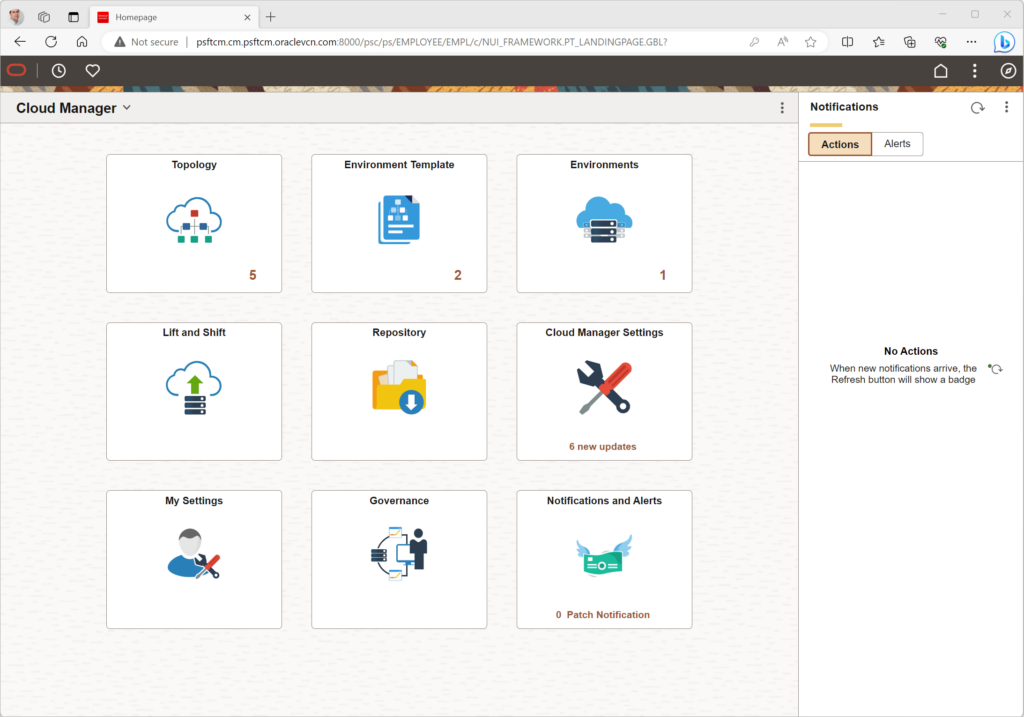Open the My Settings user icon
This screenshot has width=1024, height=717.
pyautogui.click(x=194, y=554)
